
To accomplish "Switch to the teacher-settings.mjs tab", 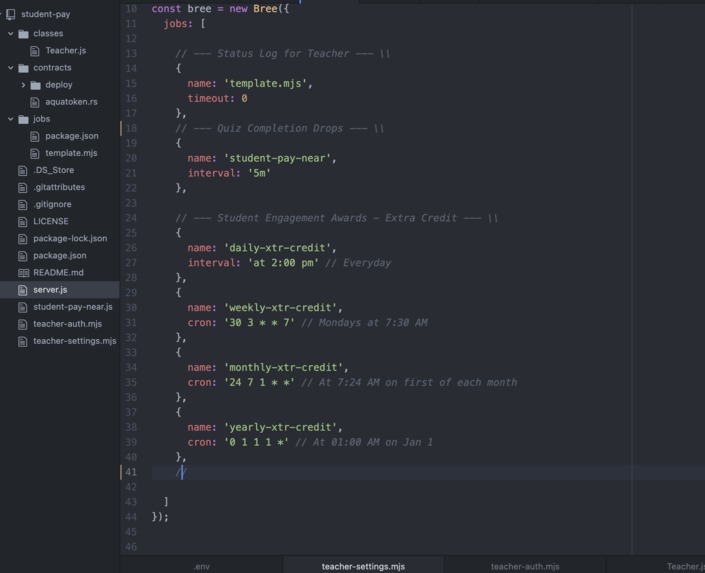I will 363,566.
